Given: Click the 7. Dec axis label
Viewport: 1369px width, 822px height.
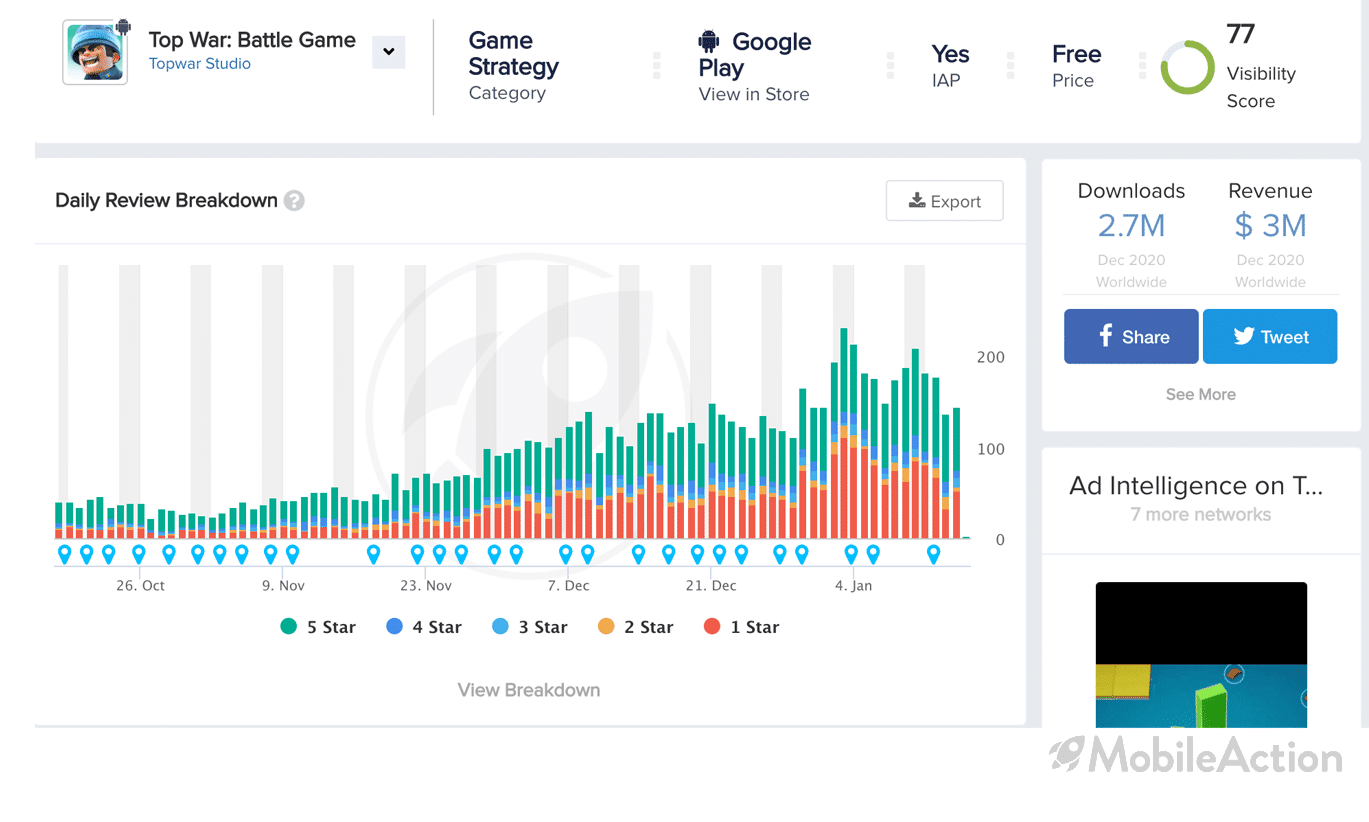Looking at the screenshot, I should (x=569, y=585).
